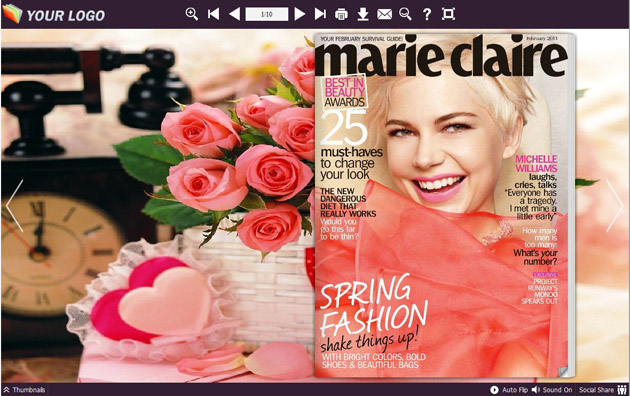Go to the next page in toolbar
This screenshot has width=630, height=396.
click(x=299, y=14)
